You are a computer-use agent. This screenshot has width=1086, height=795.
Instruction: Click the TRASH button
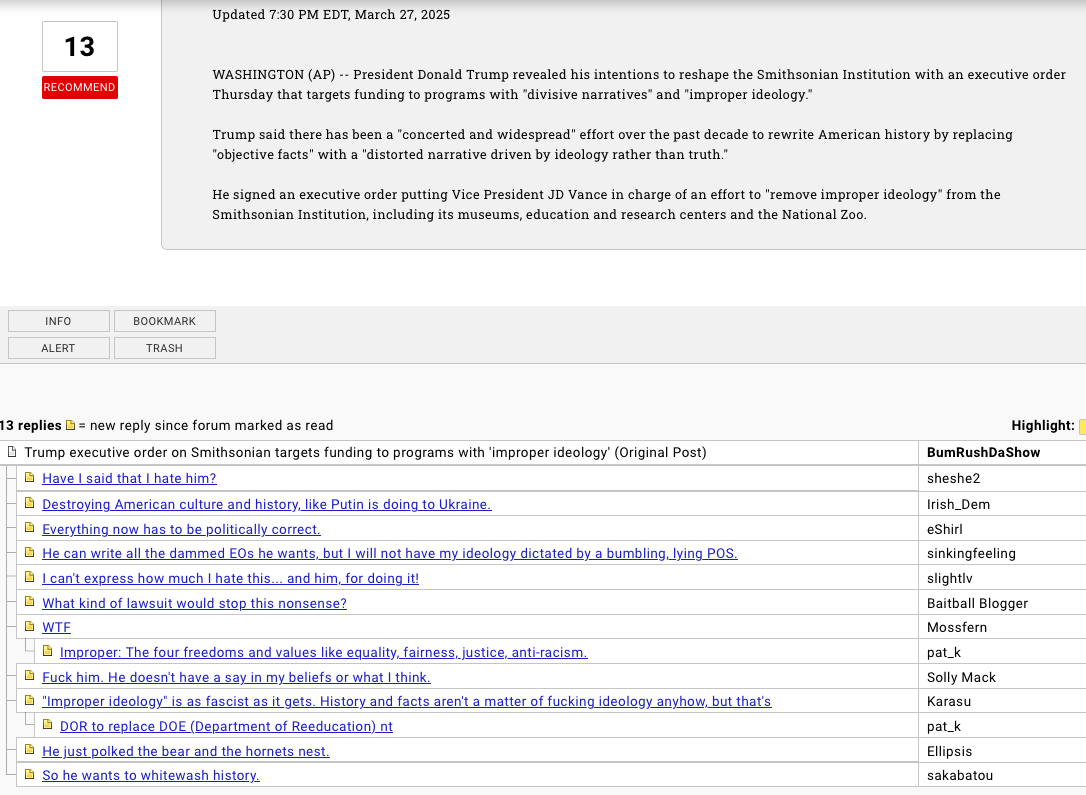click(165, 348)
